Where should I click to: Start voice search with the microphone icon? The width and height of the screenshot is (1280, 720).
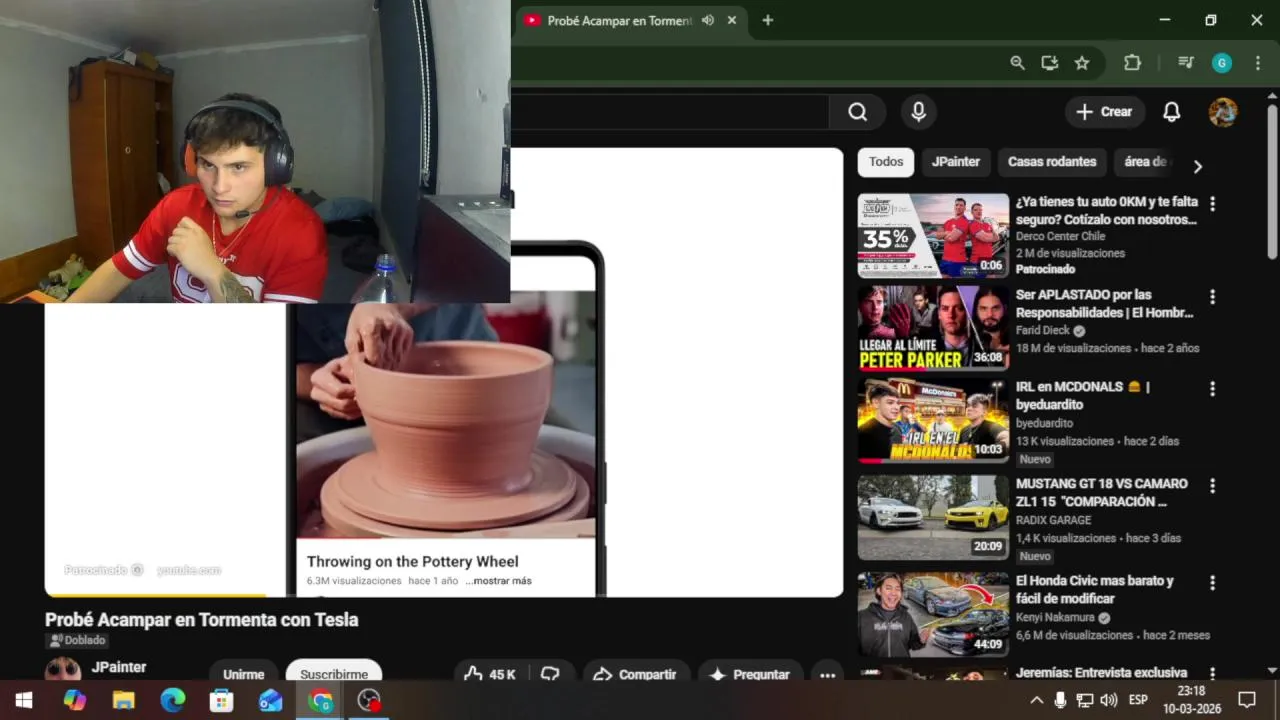[918, 112]
